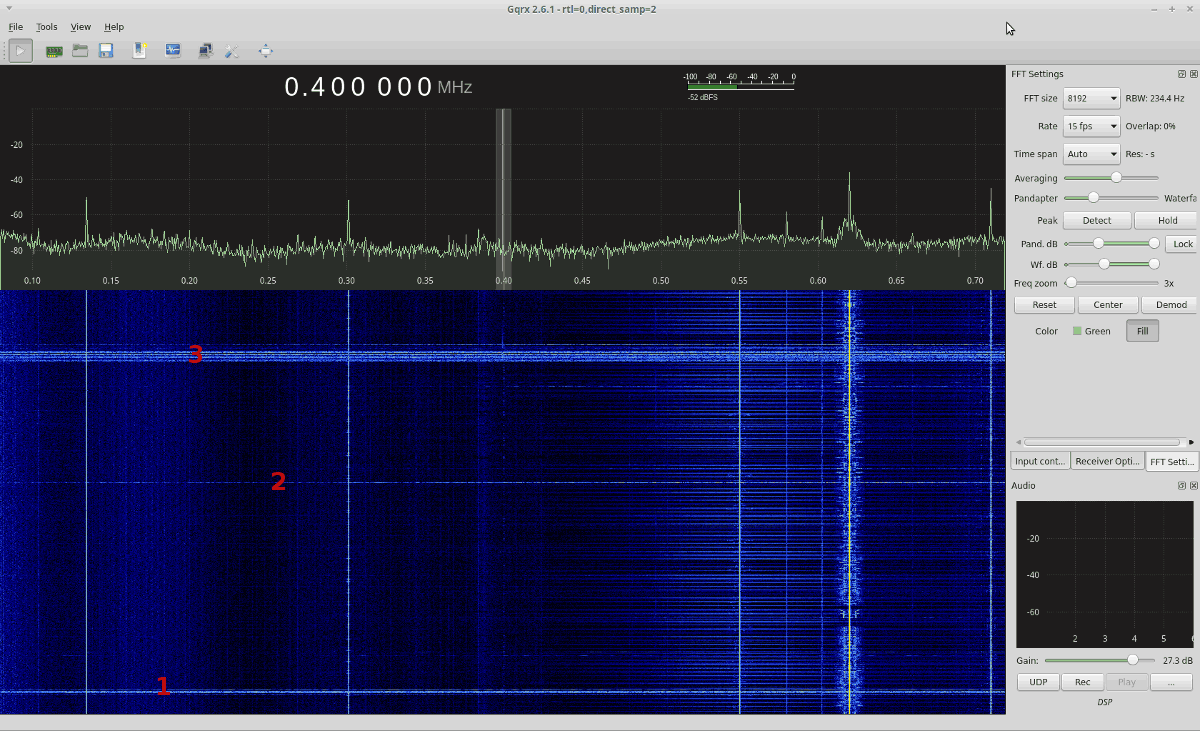This screenshot has width=1200, height=731.
Task: Click the demodulator filter marker at 0.40
Action: (504, 198)
